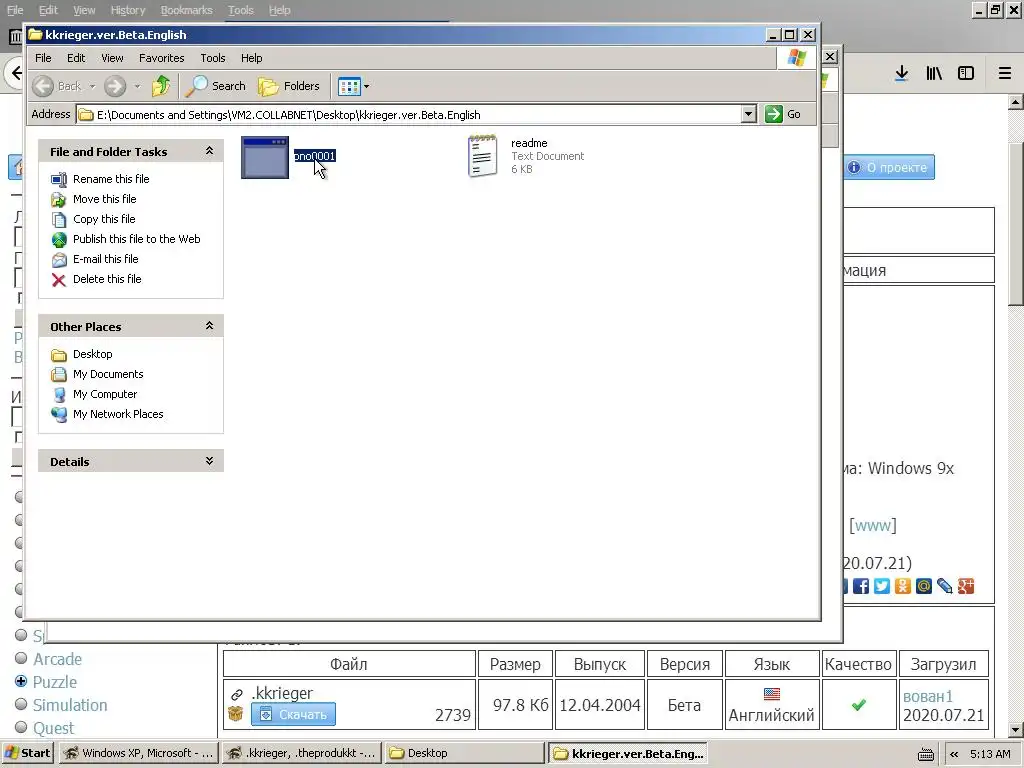This screenshot has height=768, width=1024.
Task: Open the Tools menu in Explorer
Action: pos(213,58)
